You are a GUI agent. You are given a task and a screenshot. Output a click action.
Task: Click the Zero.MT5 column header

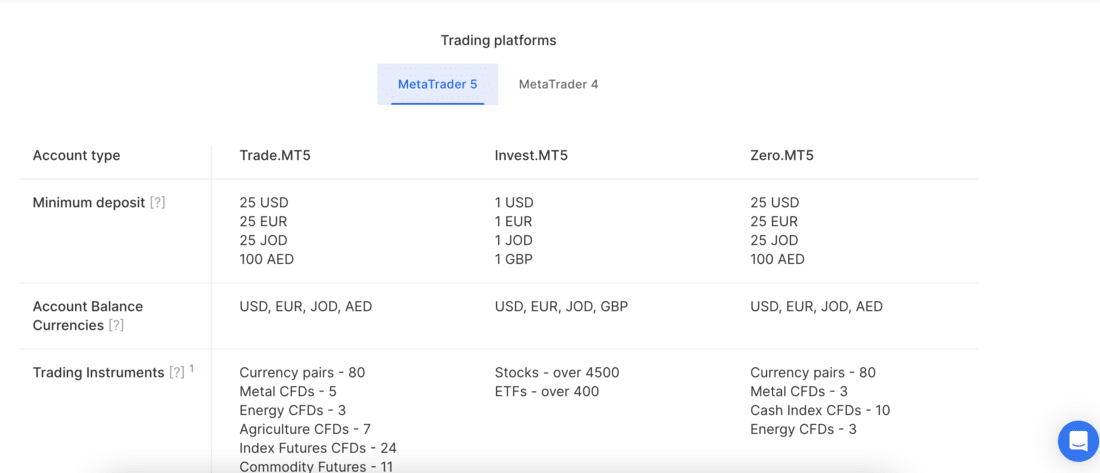[782, 156]
